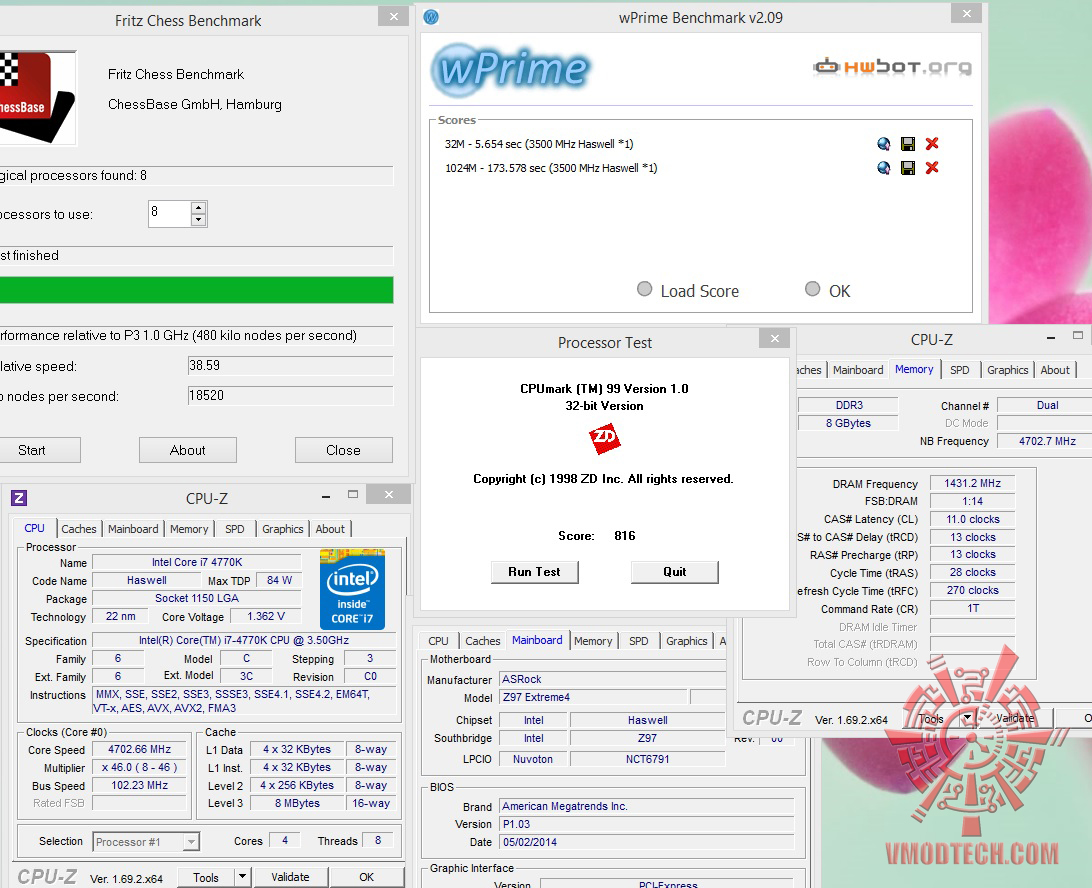Click the kilo nodes value 18520
Viewport: 1092px width, 888px height.
tap(290, 395)
